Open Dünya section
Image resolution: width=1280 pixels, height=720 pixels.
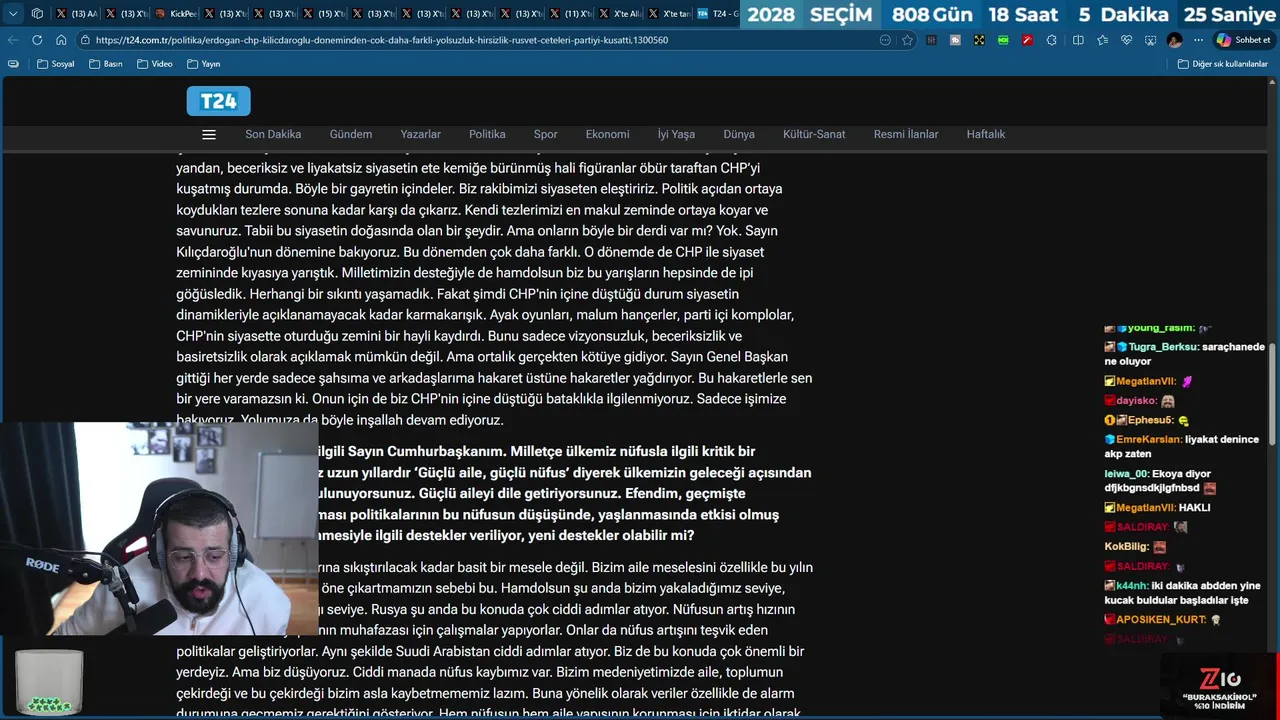739,134
